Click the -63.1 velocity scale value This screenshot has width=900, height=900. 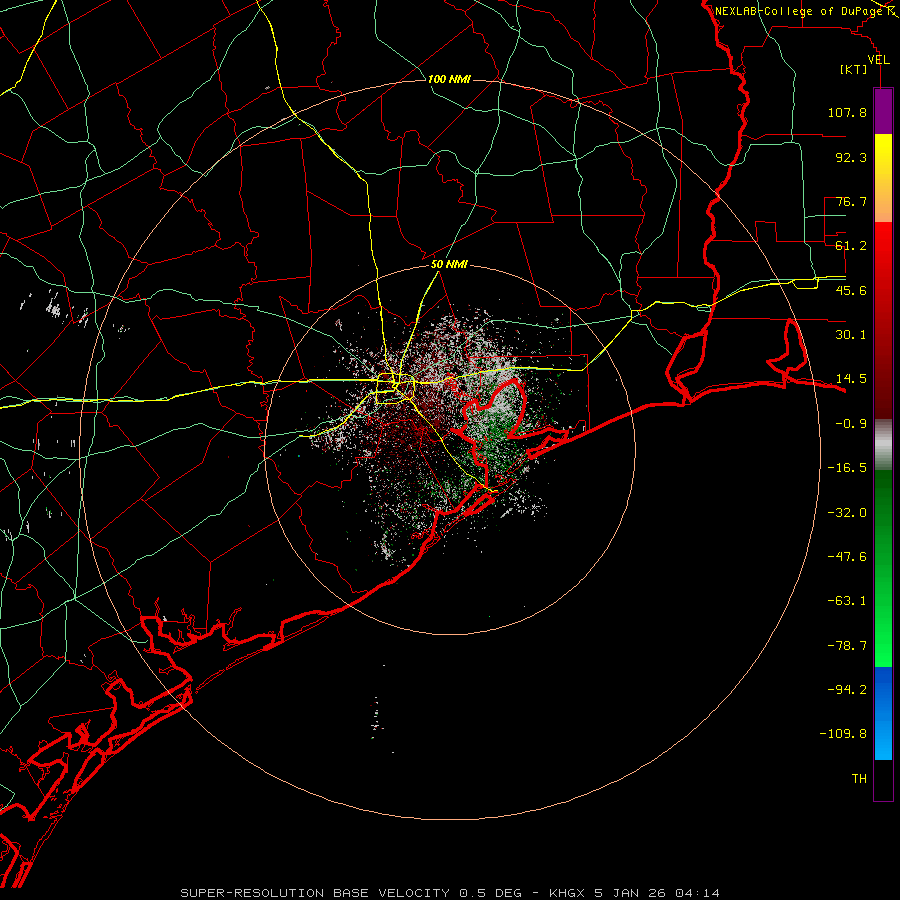coord(847,601)
